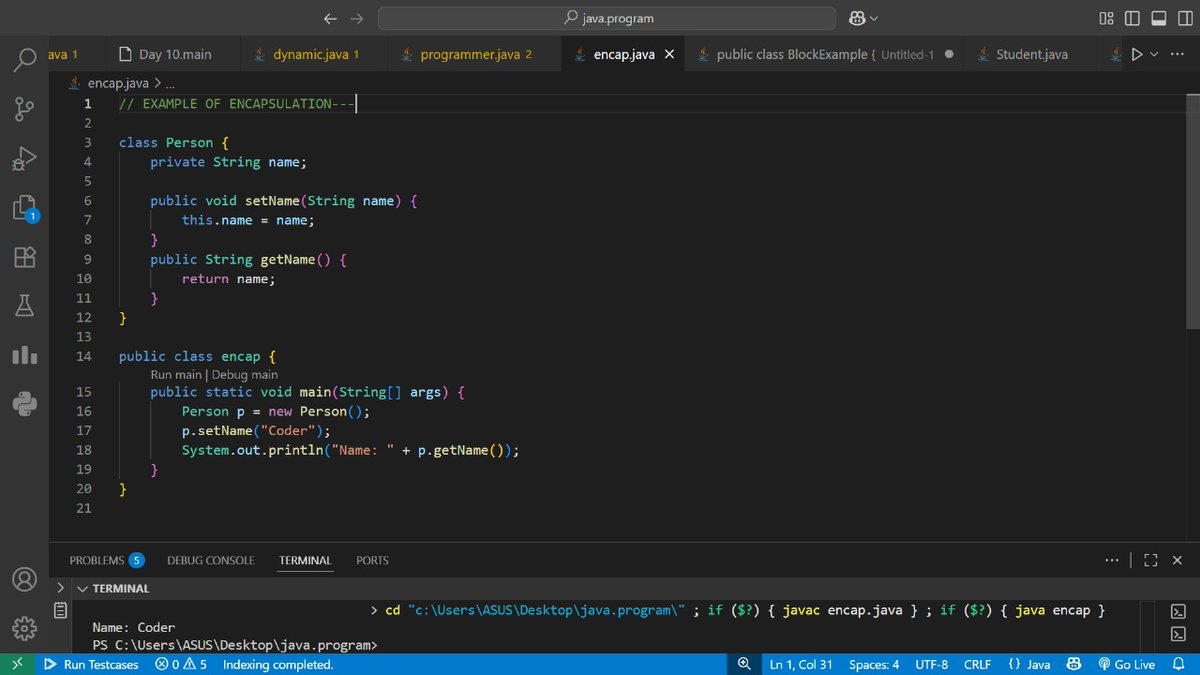Toggle the Panel layout button
The height and width of the screenshot is (675, 1200).
pos(1158,18)
